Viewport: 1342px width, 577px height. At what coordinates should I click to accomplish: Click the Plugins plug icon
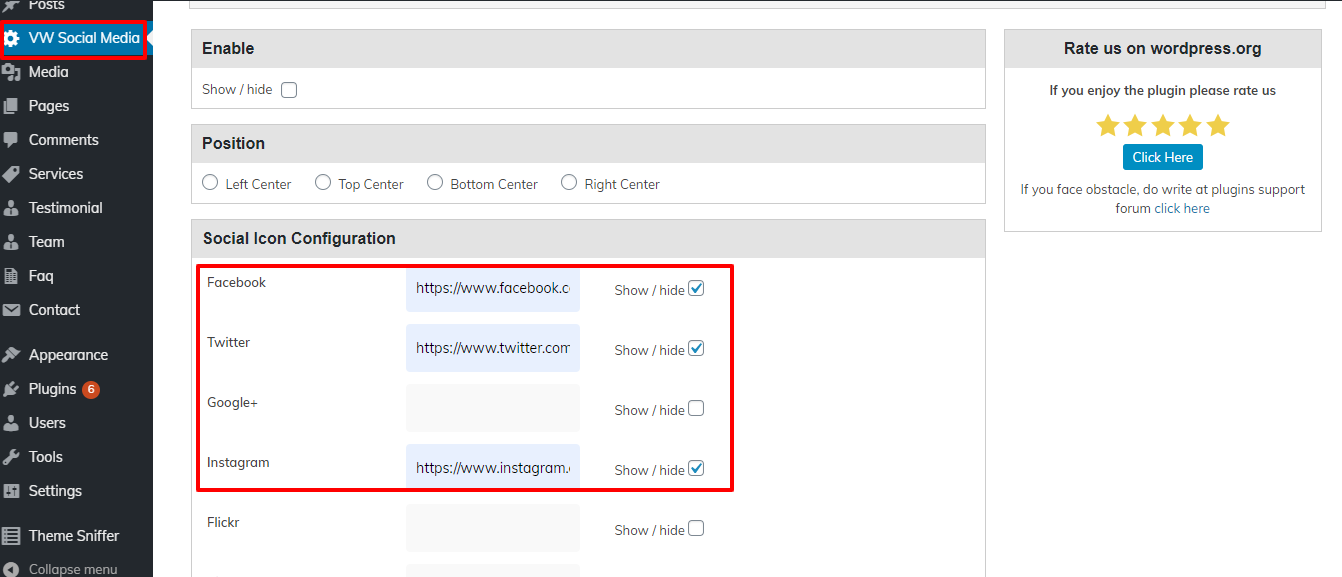pyautogui.click(x=12, y=389)
